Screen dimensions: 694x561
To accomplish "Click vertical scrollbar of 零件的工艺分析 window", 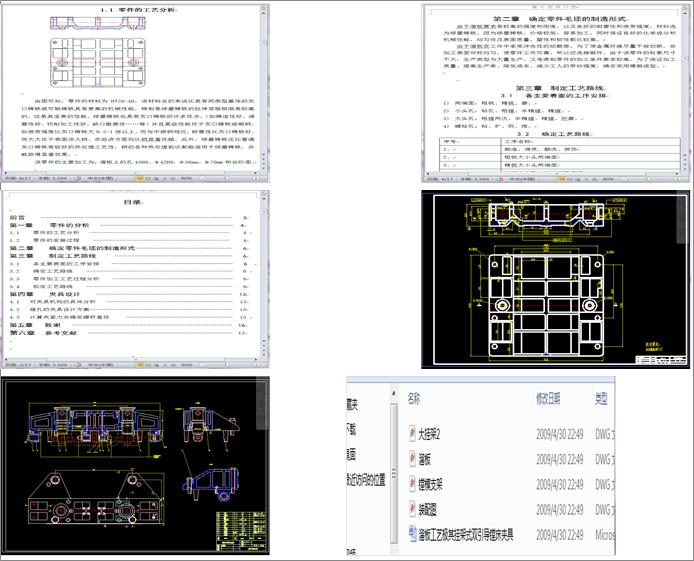I will (x=264, y=84).
